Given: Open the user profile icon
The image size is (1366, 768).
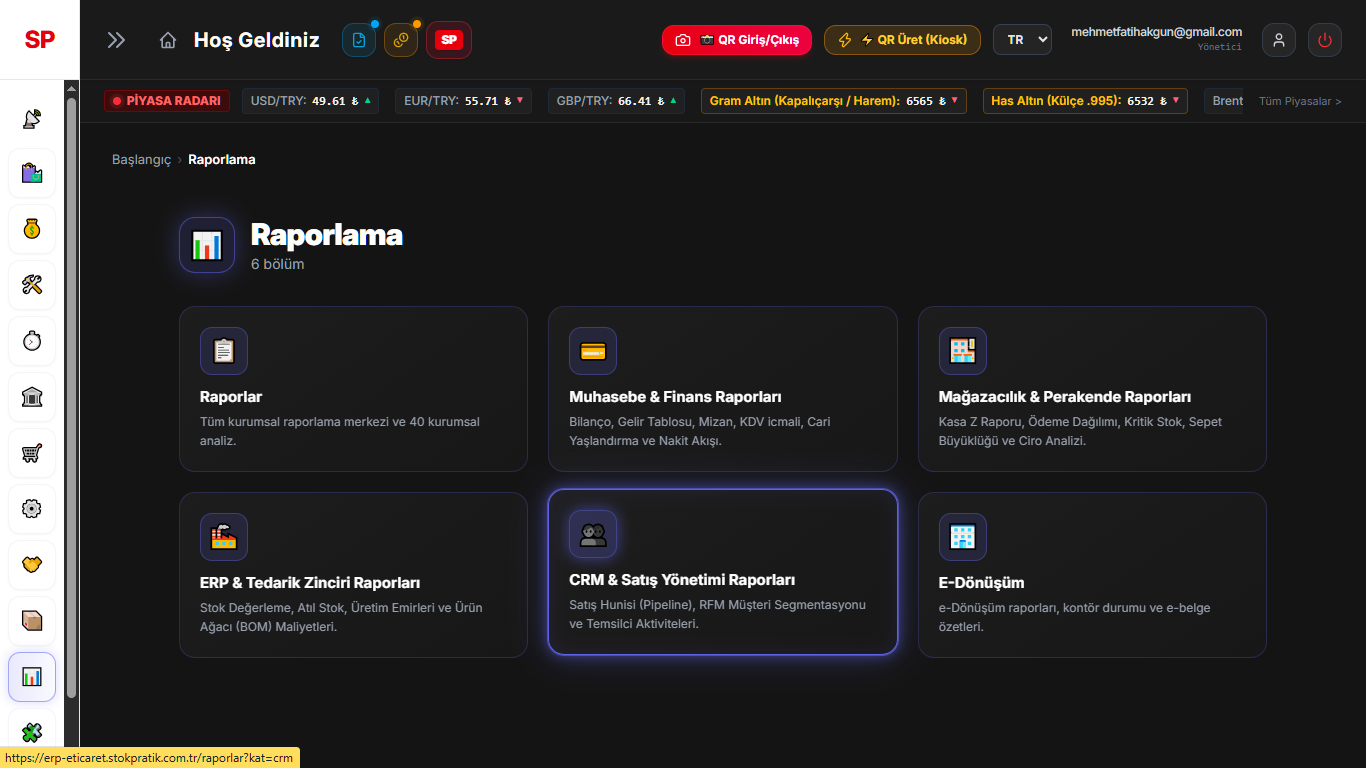Looking at the screenshot, I should (1279, 40).
